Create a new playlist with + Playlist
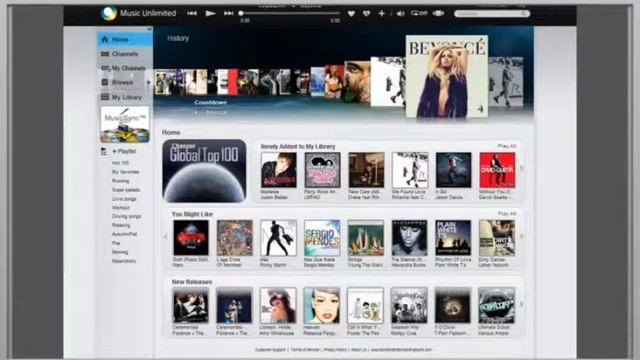The height and width of the screenshot is (360, 640). click(x=124, y=151)
